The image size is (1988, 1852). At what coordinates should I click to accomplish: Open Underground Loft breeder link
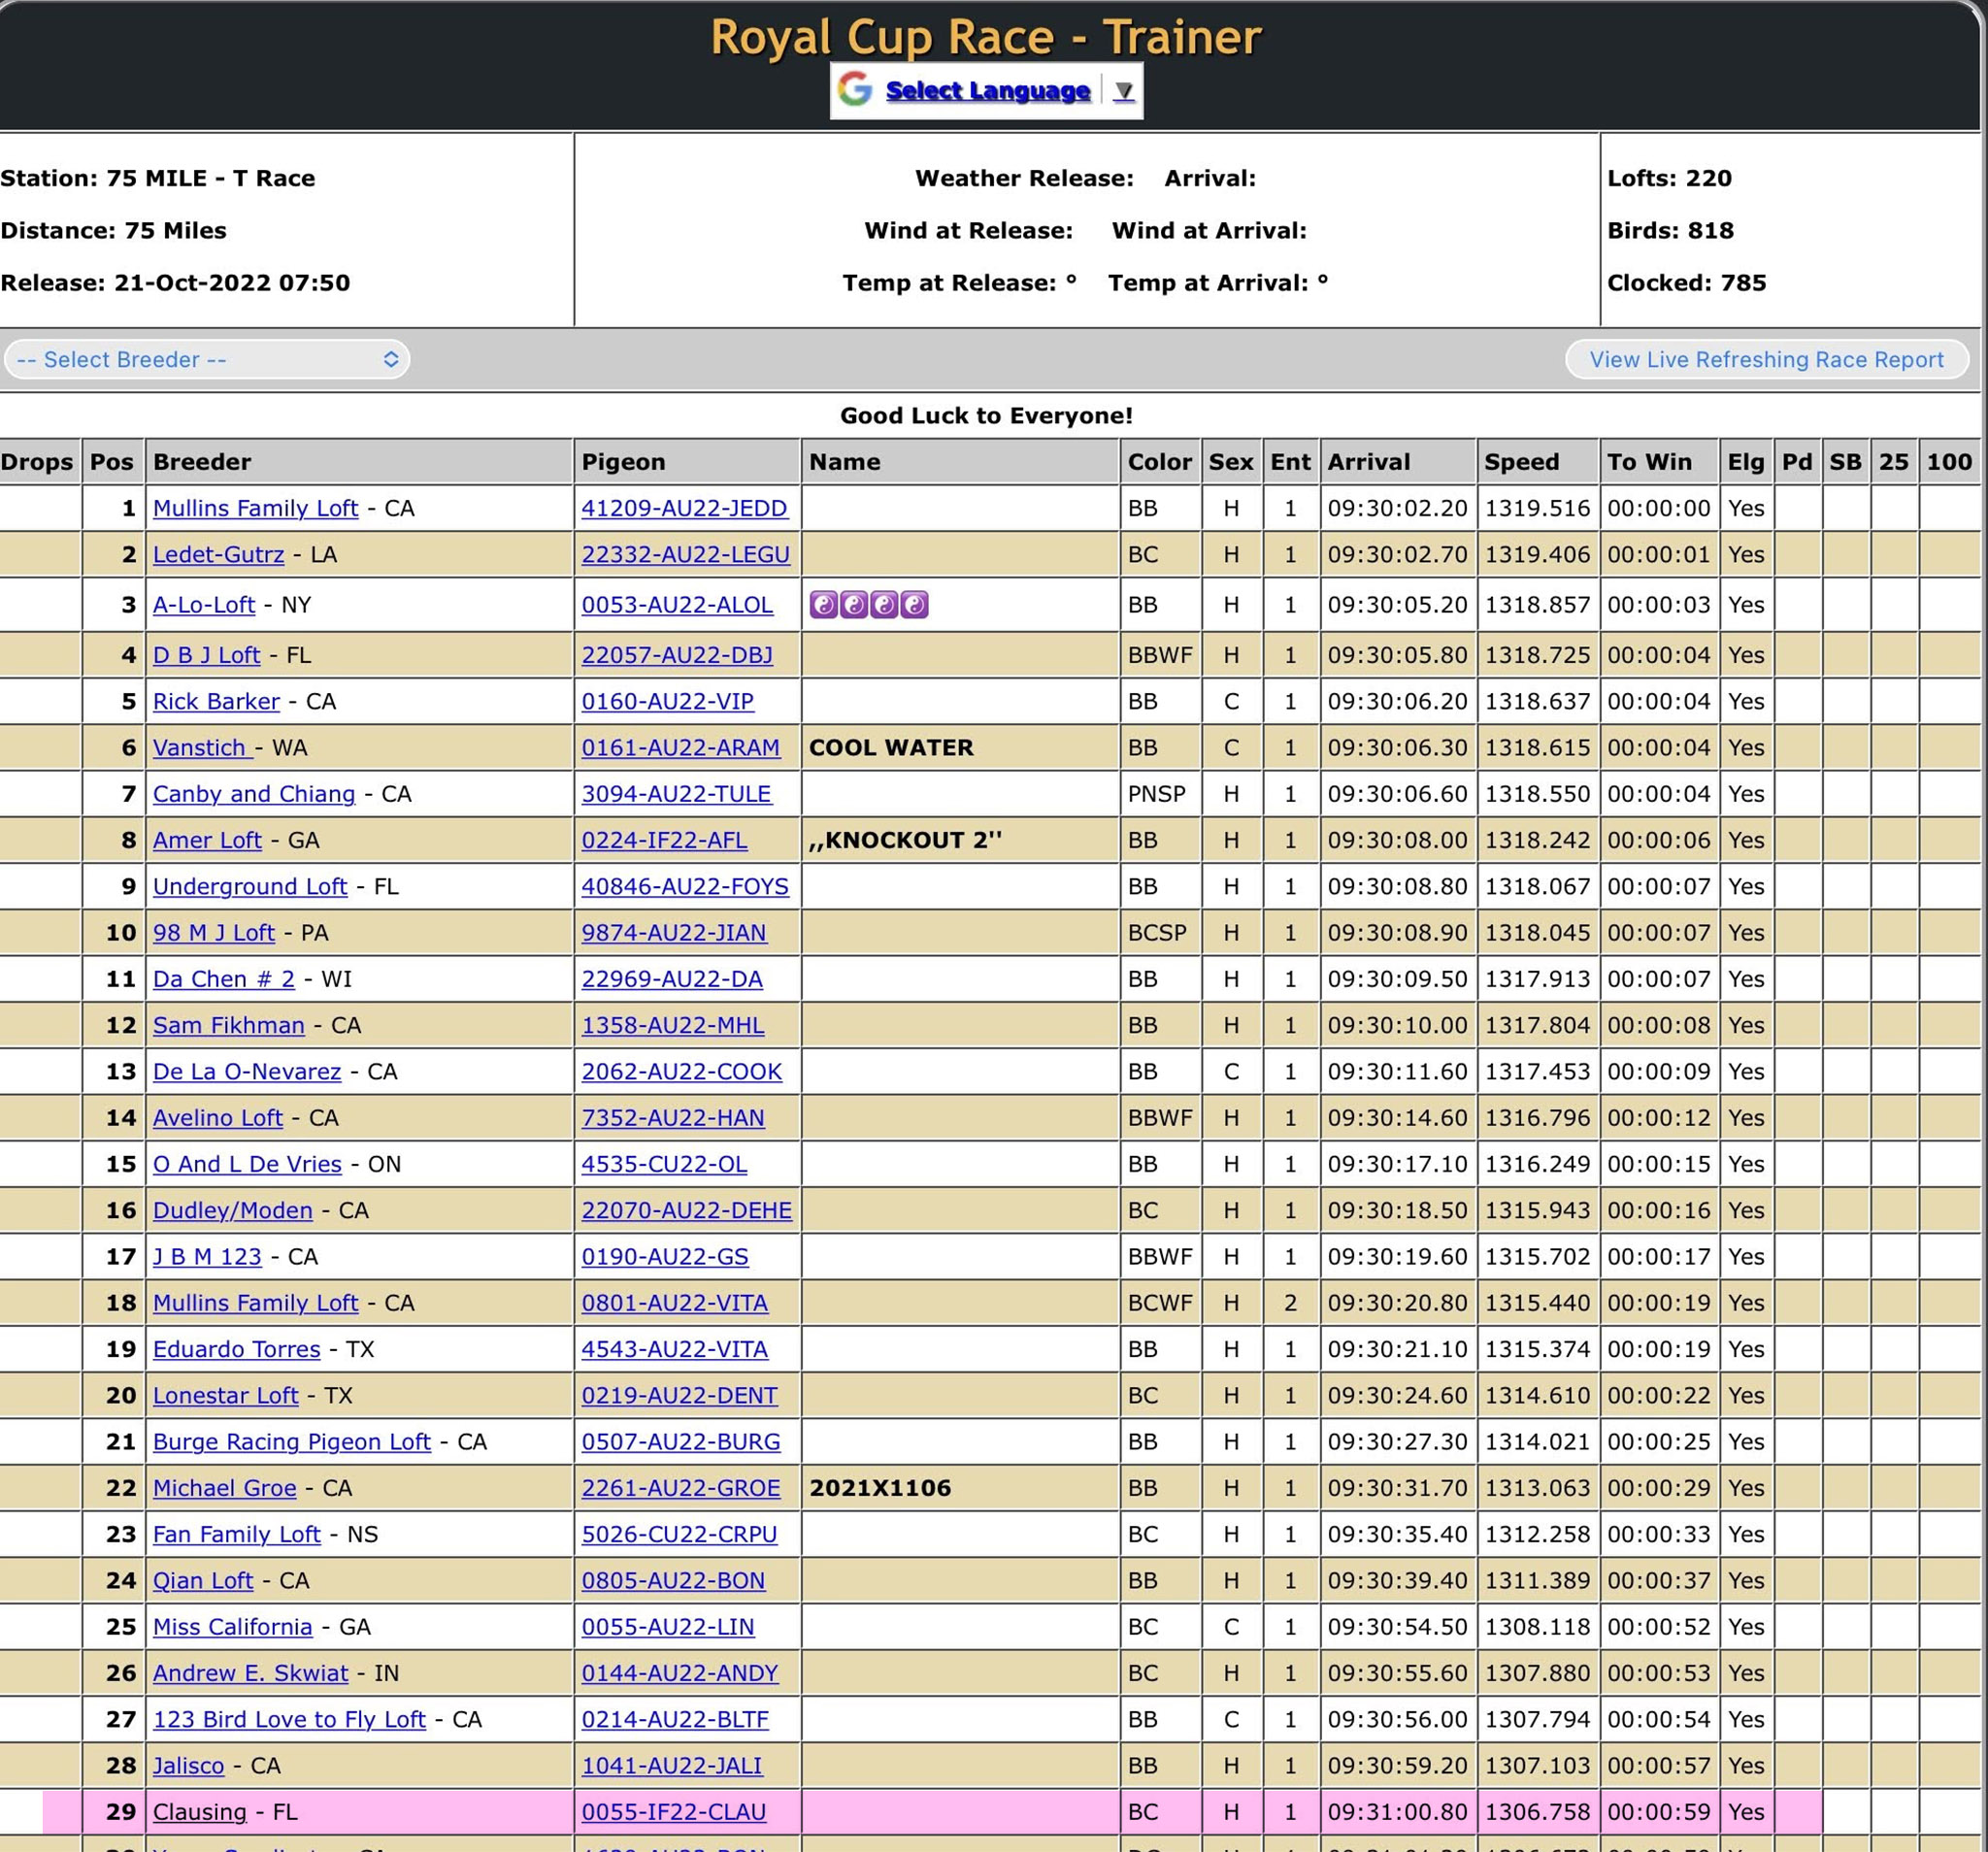tap(250, 886)
